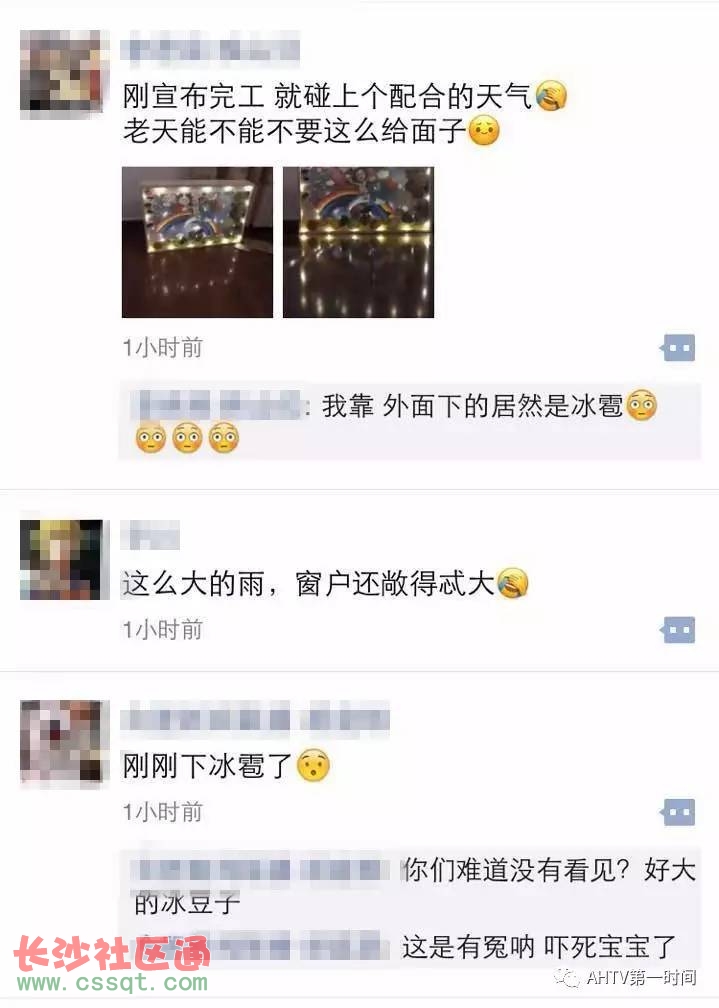Viewport: 719px width, 1008px height.
Task: Open the right rainbow frame photo
Action: pyautogui.click(x=359, y=242)
